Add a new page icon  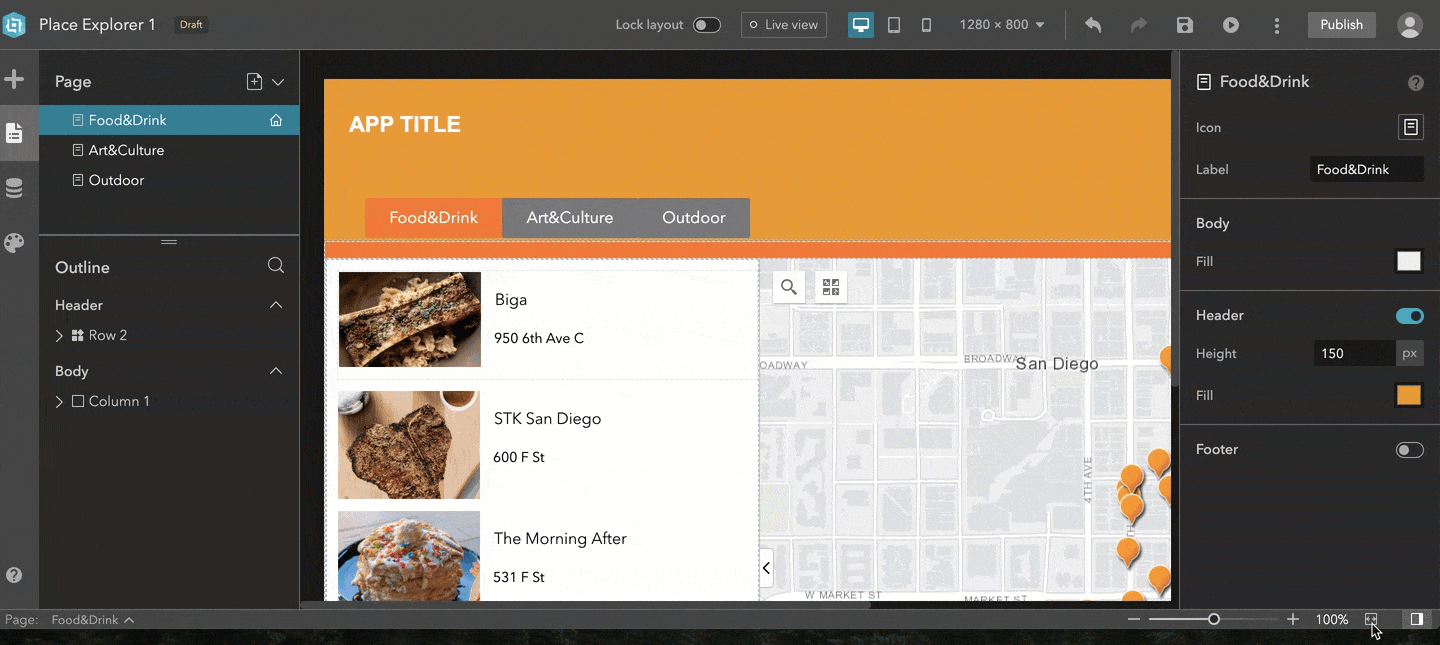pos(254,82)
